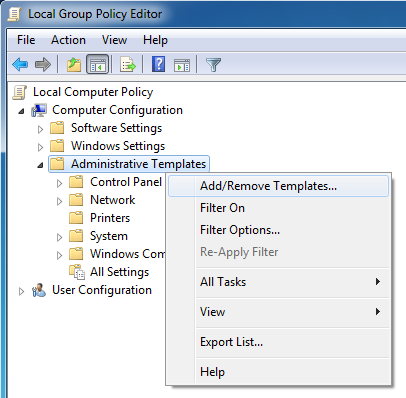Expand the User Configuration node
Image resolution: width=406 pixels, height=398 pixels.
pos(21,291)
